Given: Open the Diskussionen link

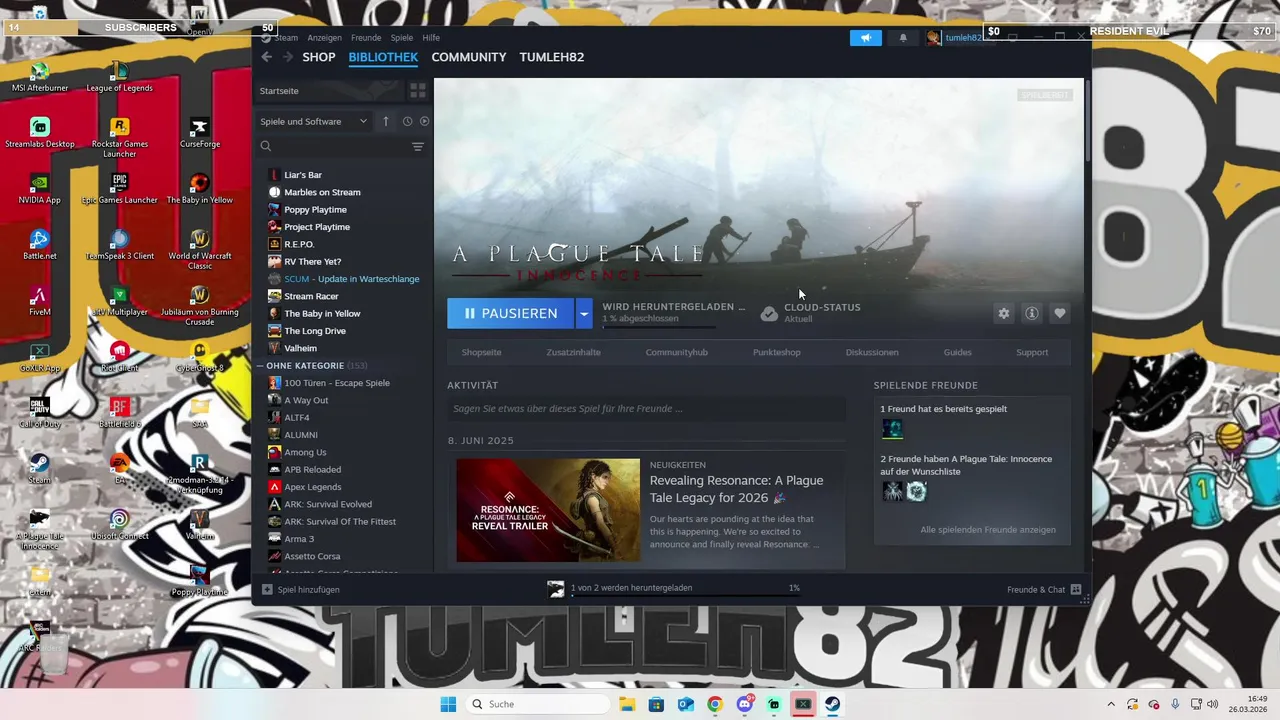Looking at the screenshot, I should click(872, 352).
